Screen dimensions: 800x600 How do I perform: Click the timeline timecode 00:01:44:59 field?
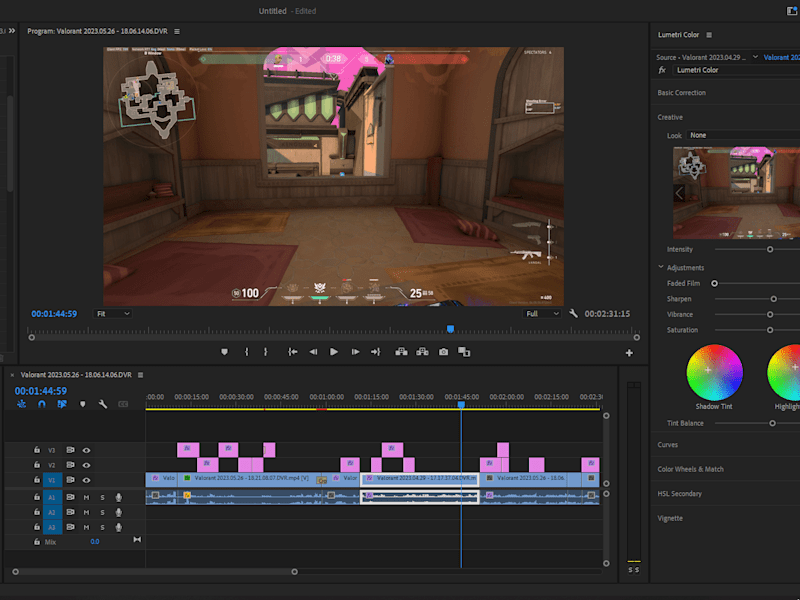pyautogui.click(x=41, y=391)
